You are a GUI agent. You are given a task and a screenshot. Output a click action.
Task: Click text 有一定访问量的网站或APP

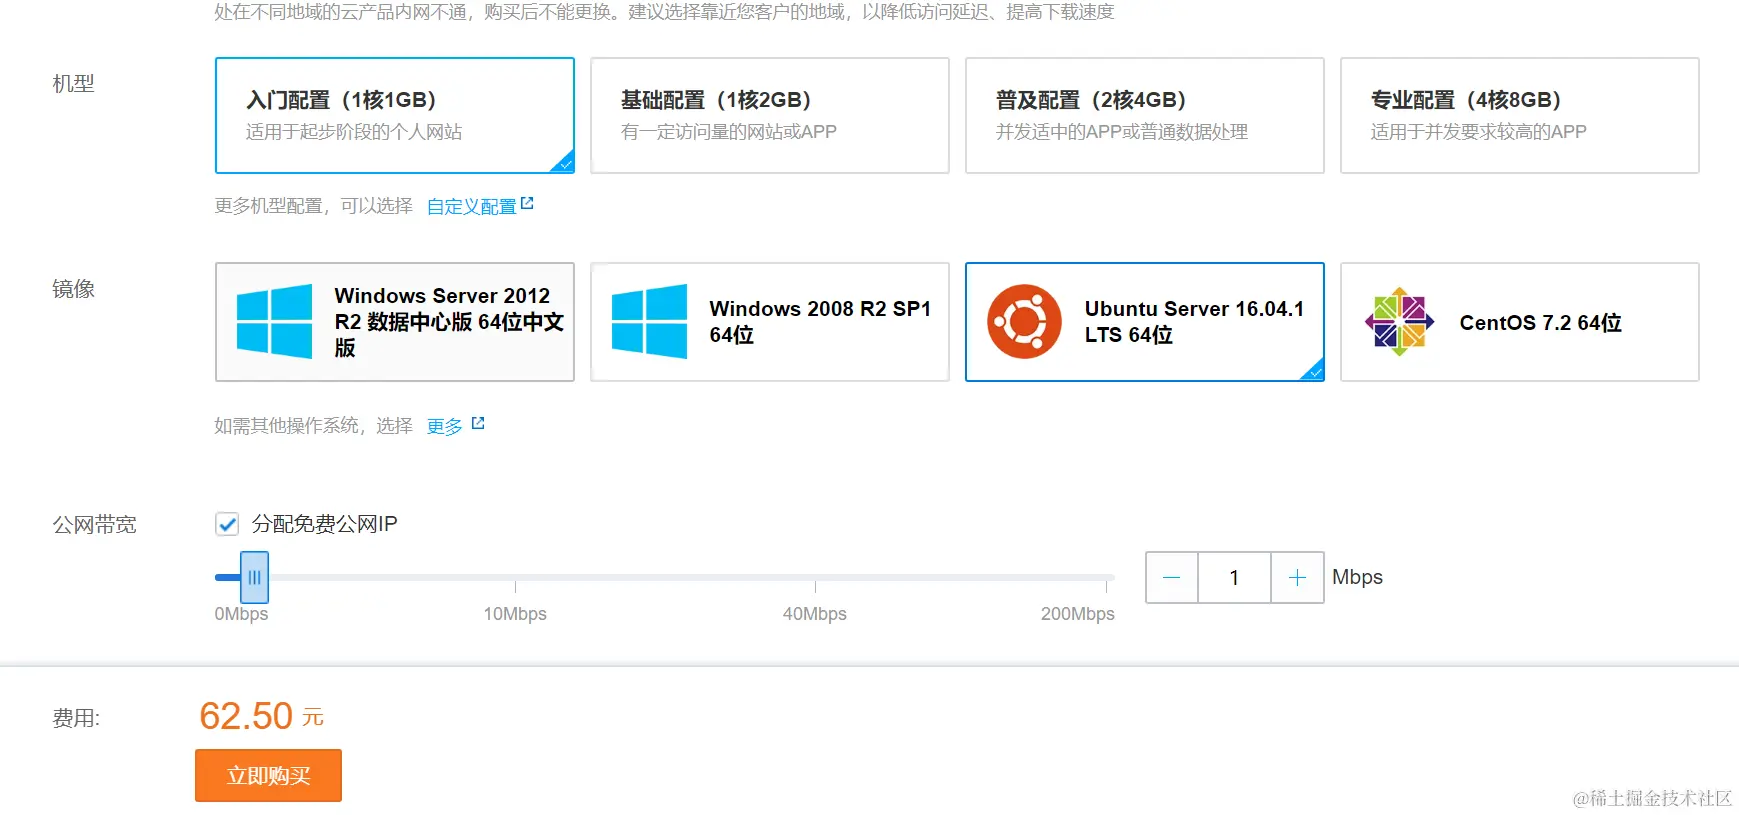tap(729, 132)
